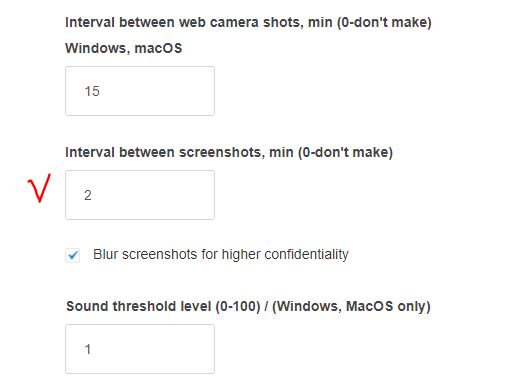Focus the screenshots interval input field

tap(140, 195)
